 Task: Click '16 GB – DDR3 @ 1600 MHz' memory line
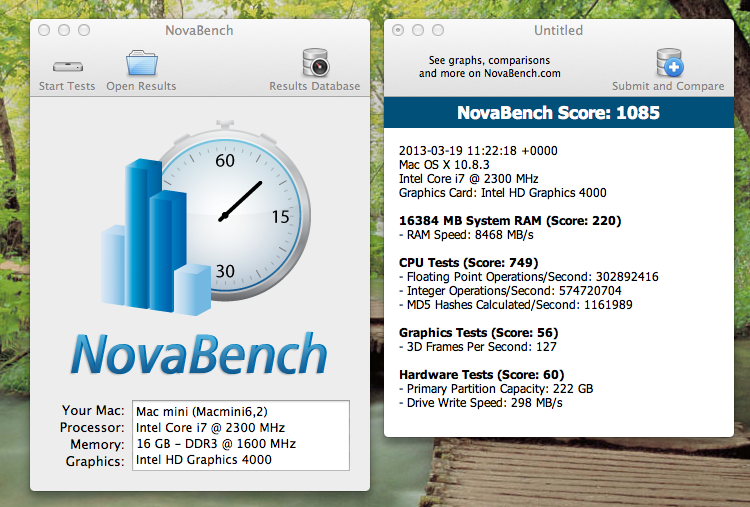click(x=216, y=444)
